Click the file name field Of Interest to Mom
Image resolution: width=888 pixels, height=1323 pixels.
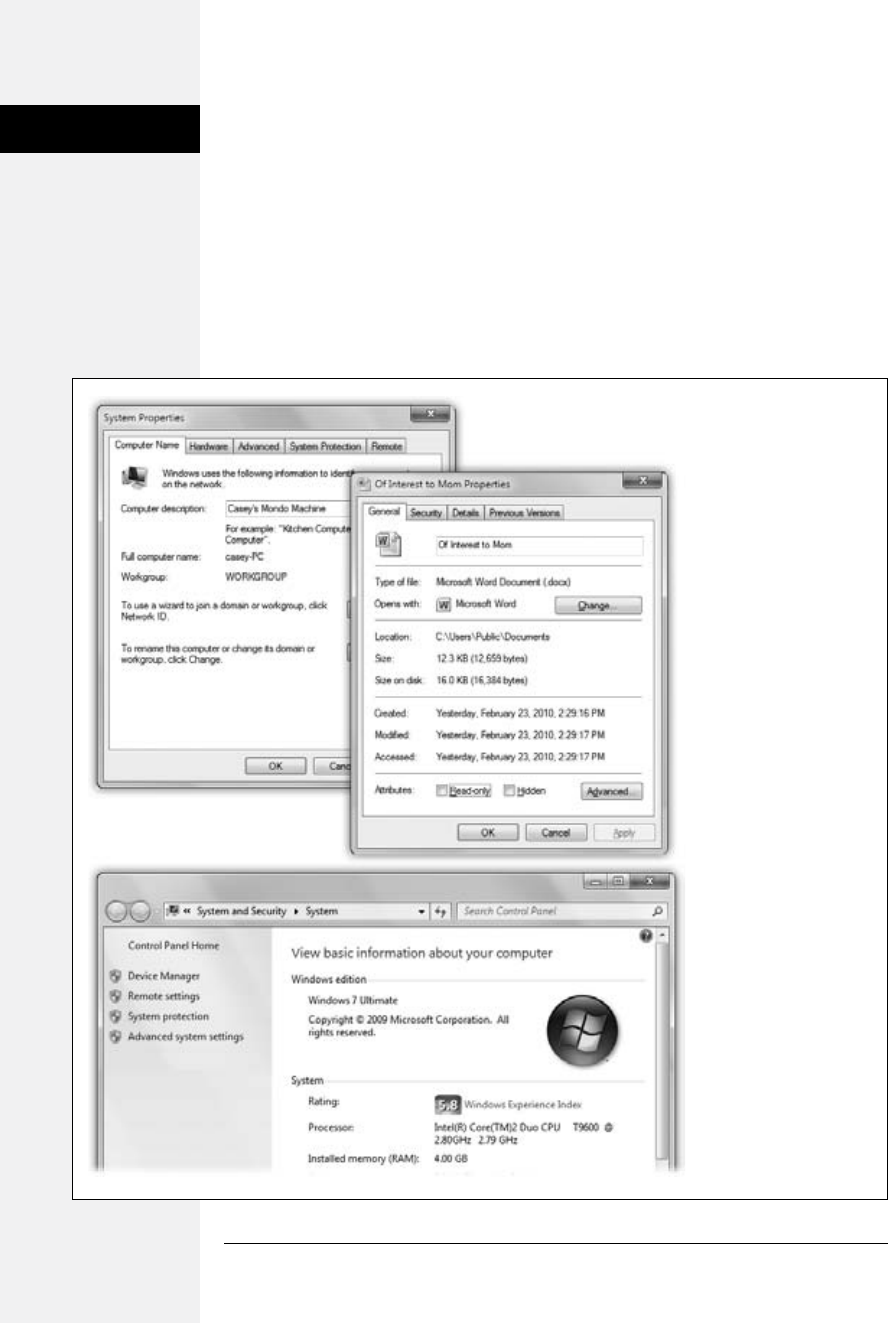tap(538, 546)
